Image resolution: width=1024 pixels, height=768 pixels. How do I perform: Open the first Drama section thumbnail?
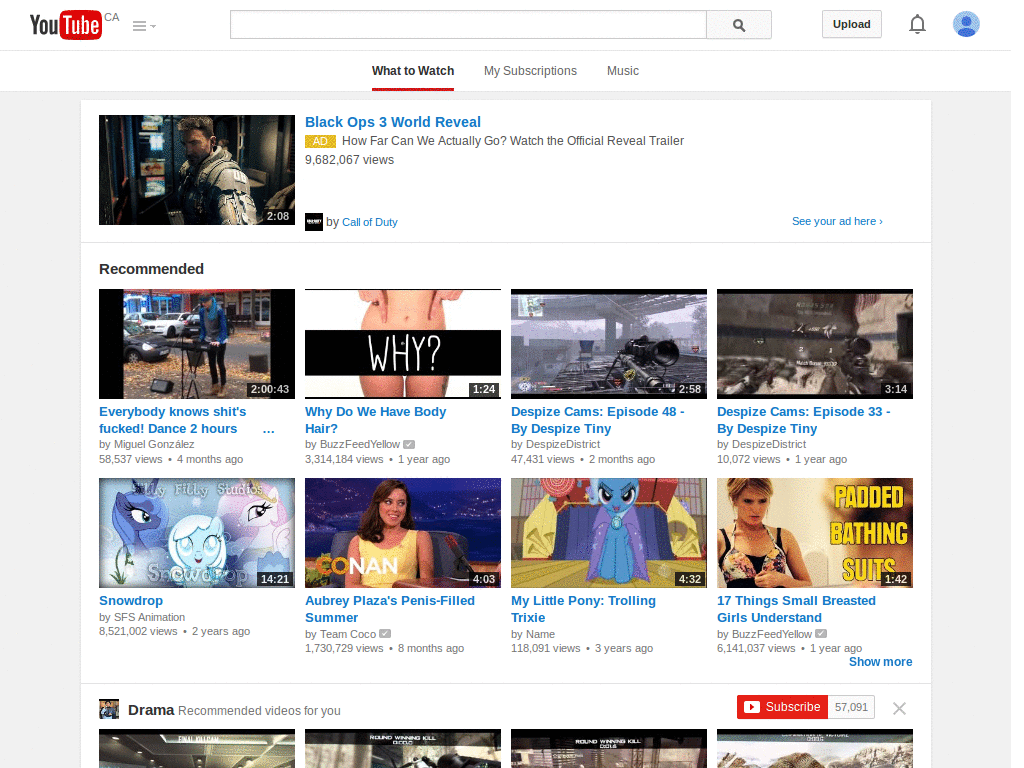tap(197, 749)
